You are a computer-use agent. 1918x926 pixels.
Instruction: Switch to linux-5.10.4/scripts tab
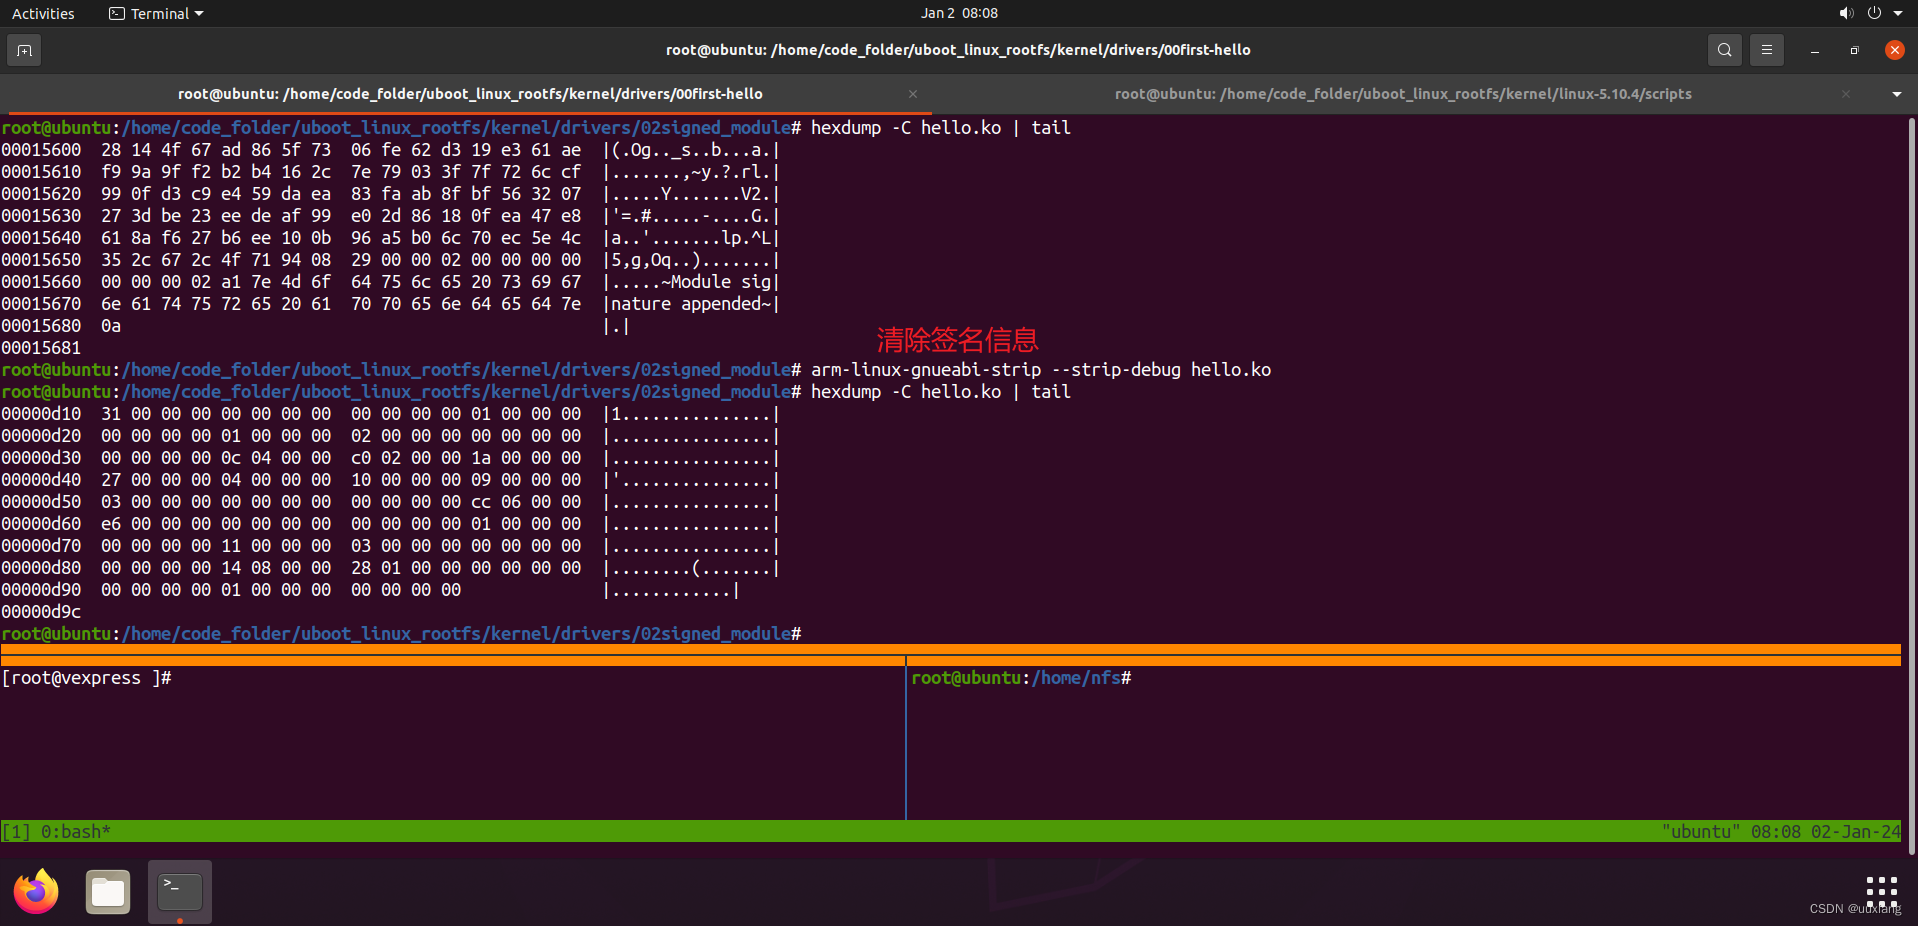point(1403,94)
